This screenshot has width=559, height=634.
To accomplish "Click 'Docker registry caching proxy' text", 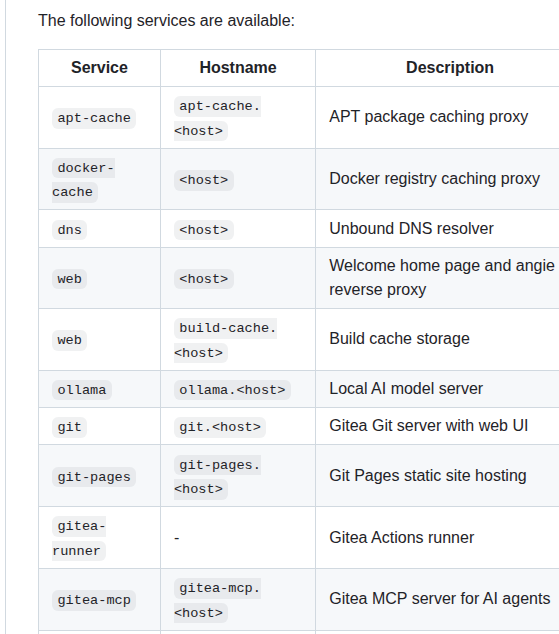I will pos(435,179).
